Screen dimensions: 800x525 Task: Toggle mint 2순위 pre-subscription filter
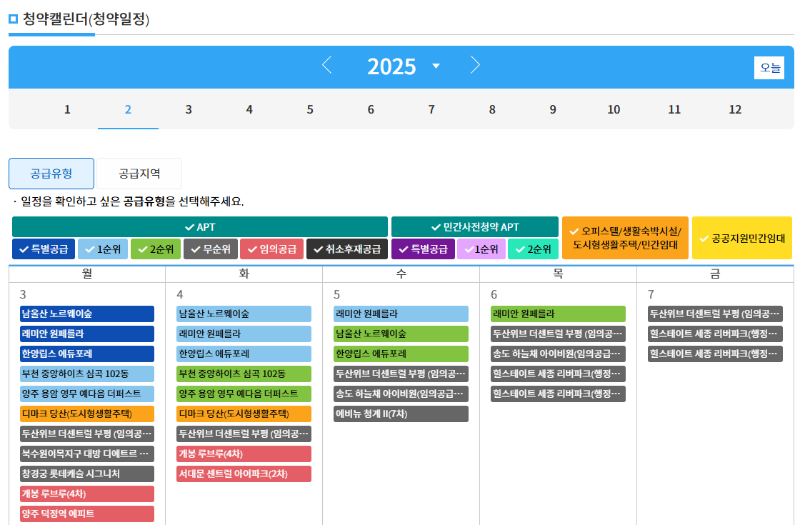pos(533,249)
